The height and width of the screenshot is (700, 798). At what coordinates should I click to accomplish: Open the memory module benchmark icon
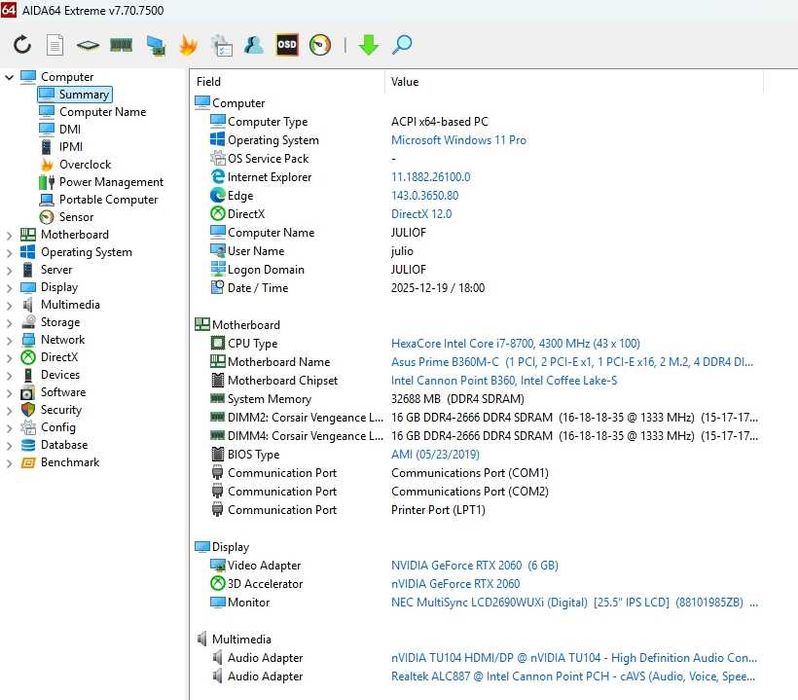click(x=121, y=45)
